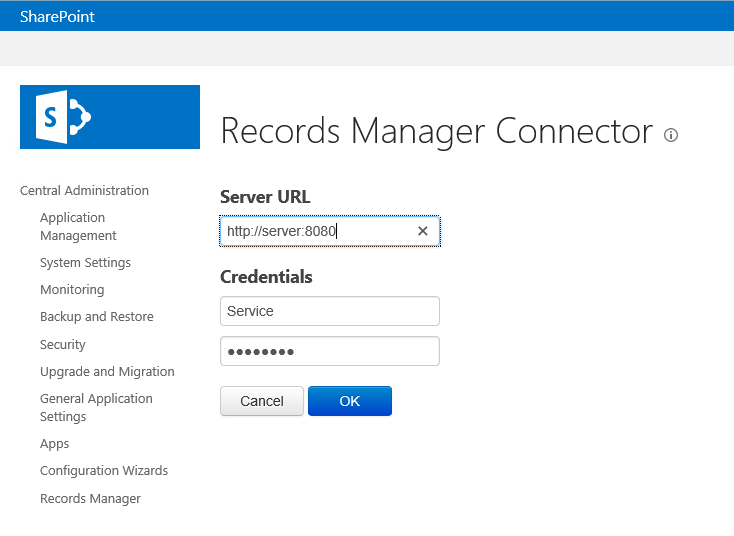Viewport: 734px width, 536px height.
Task: Go to General Application Settings
Action: [96, 408]
